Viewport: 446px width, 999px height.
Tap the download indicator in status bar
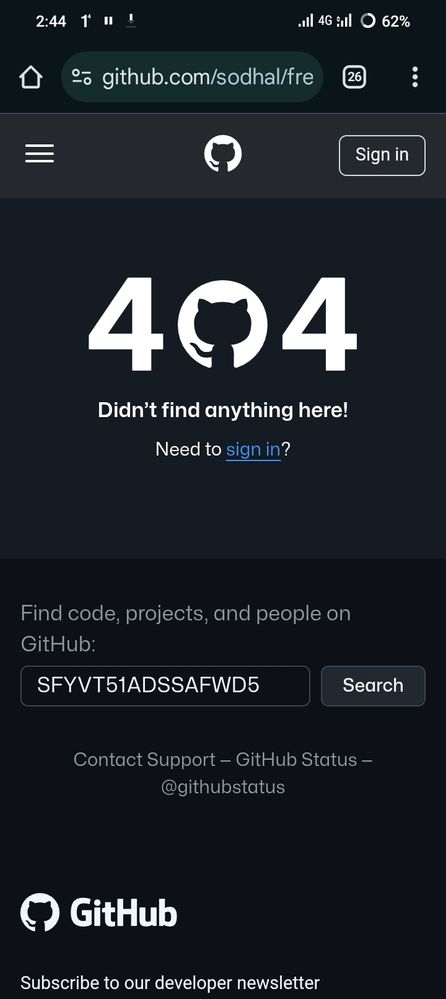(131, 21)
